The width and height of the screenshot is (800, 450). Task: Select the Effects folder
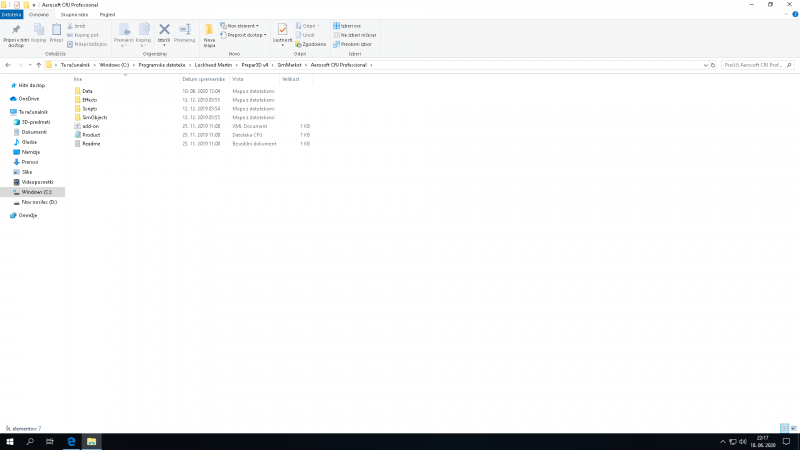89,100
